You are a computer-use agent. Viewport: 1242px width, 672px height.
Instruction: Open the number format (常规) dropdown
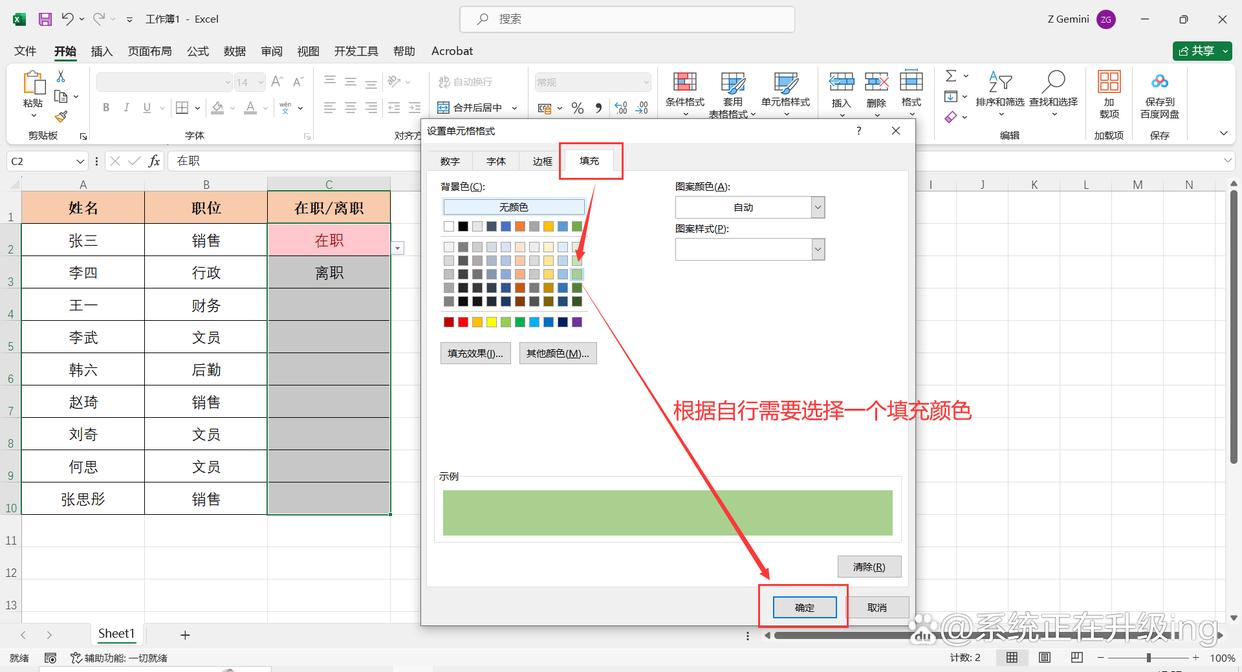(x=646, y=82)
